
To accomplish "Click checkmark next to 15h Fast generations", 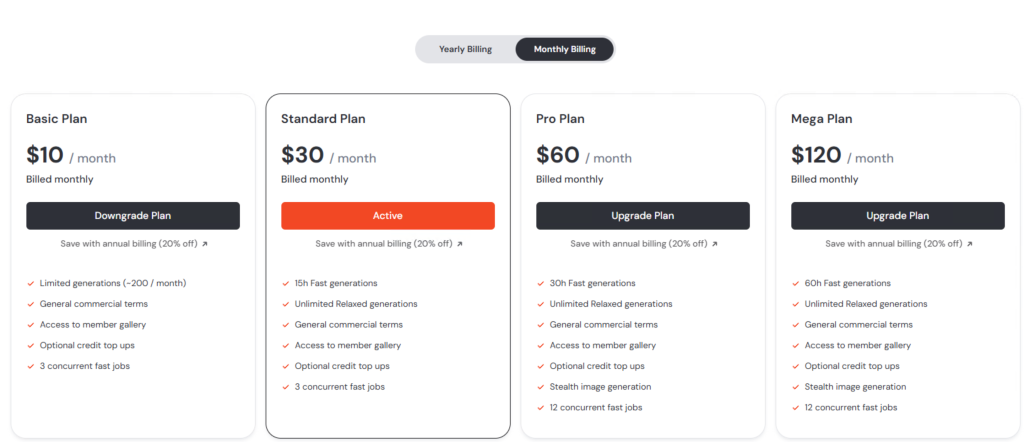I will coord(285,283).
